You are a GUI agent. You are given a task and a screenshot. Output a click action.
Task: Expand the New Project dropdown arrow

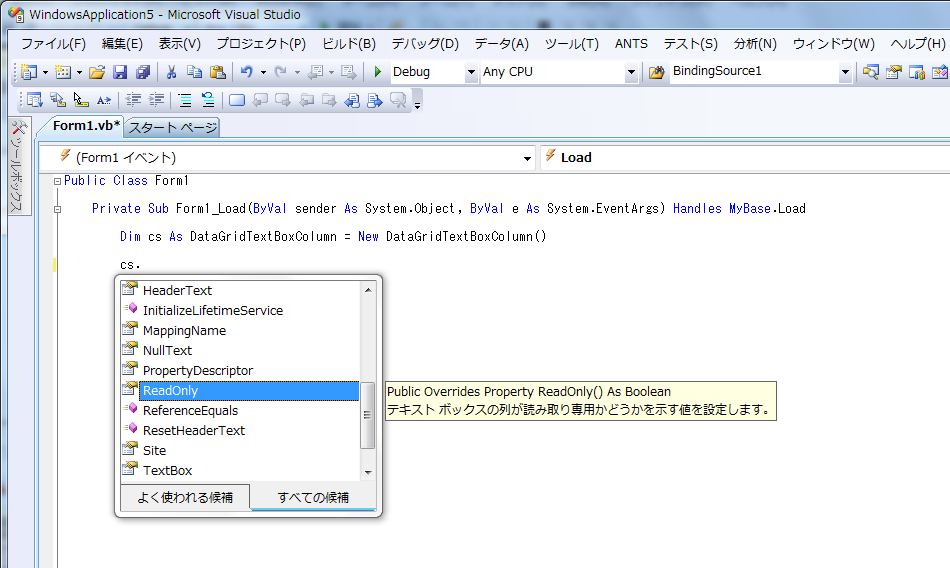click(45, 72)
